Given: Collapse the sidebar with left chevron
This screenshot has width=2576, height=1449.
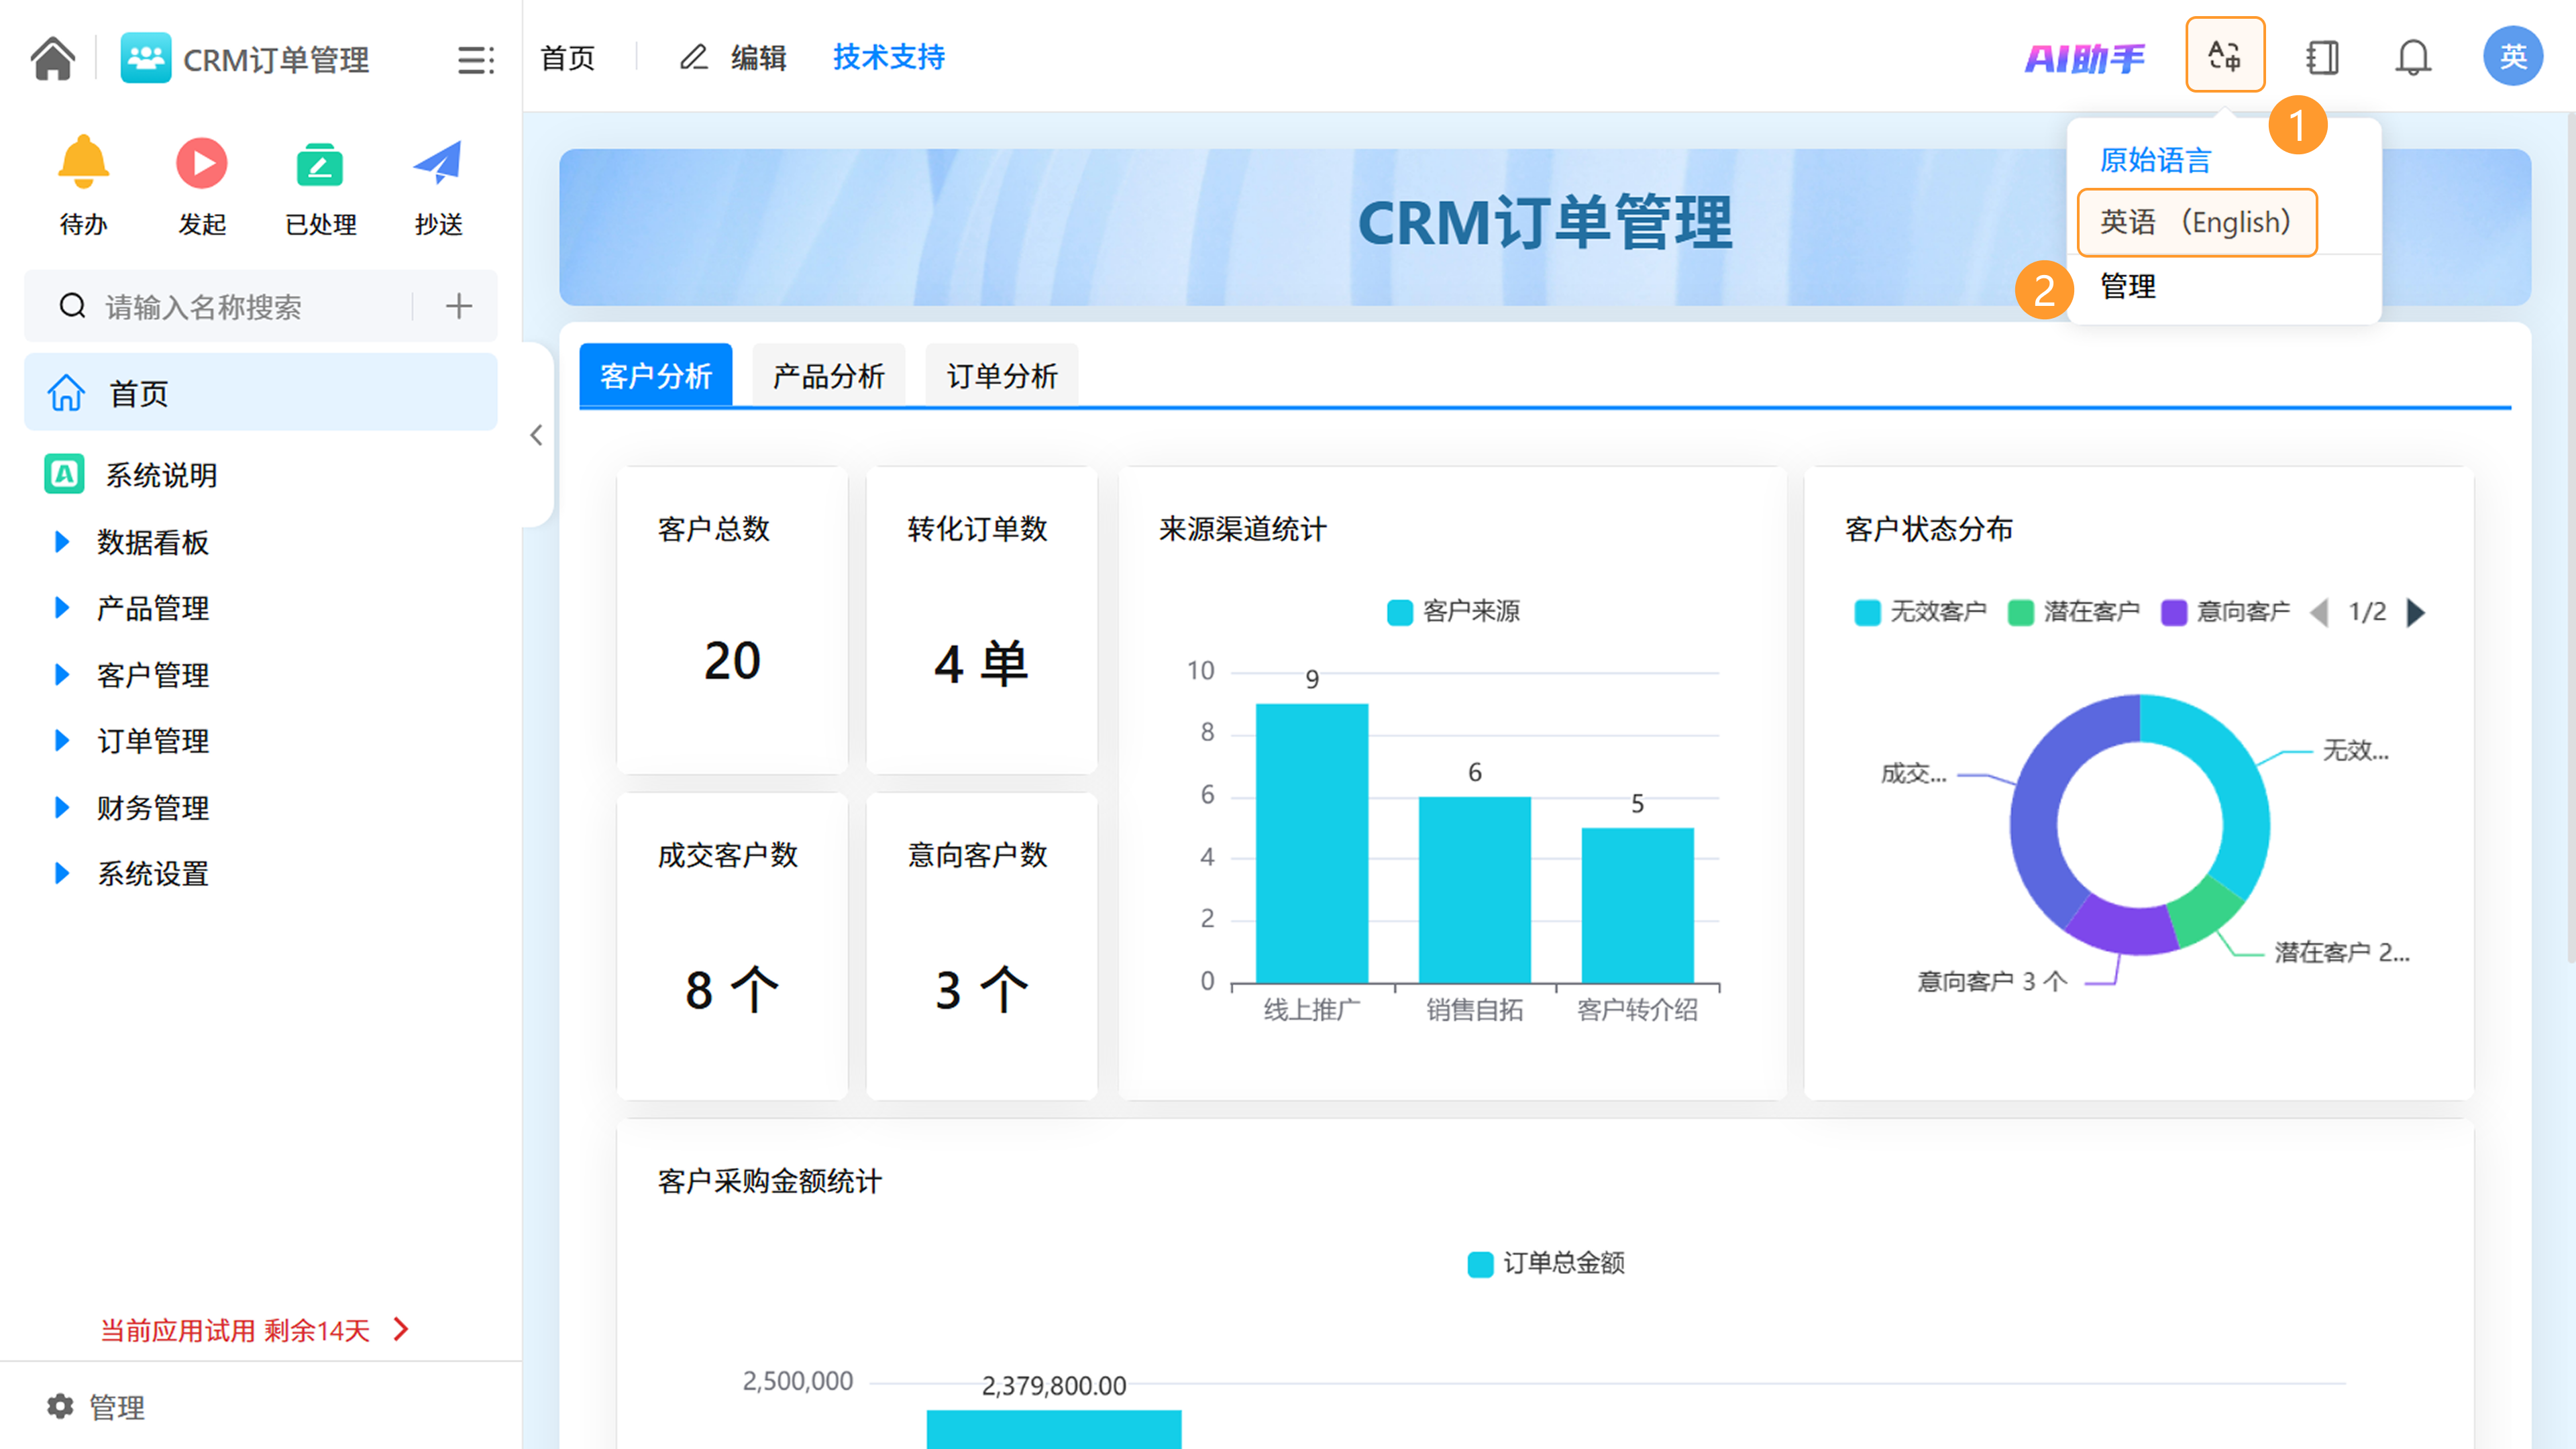Looking at the screenshot, I should [x=537, y=435].
